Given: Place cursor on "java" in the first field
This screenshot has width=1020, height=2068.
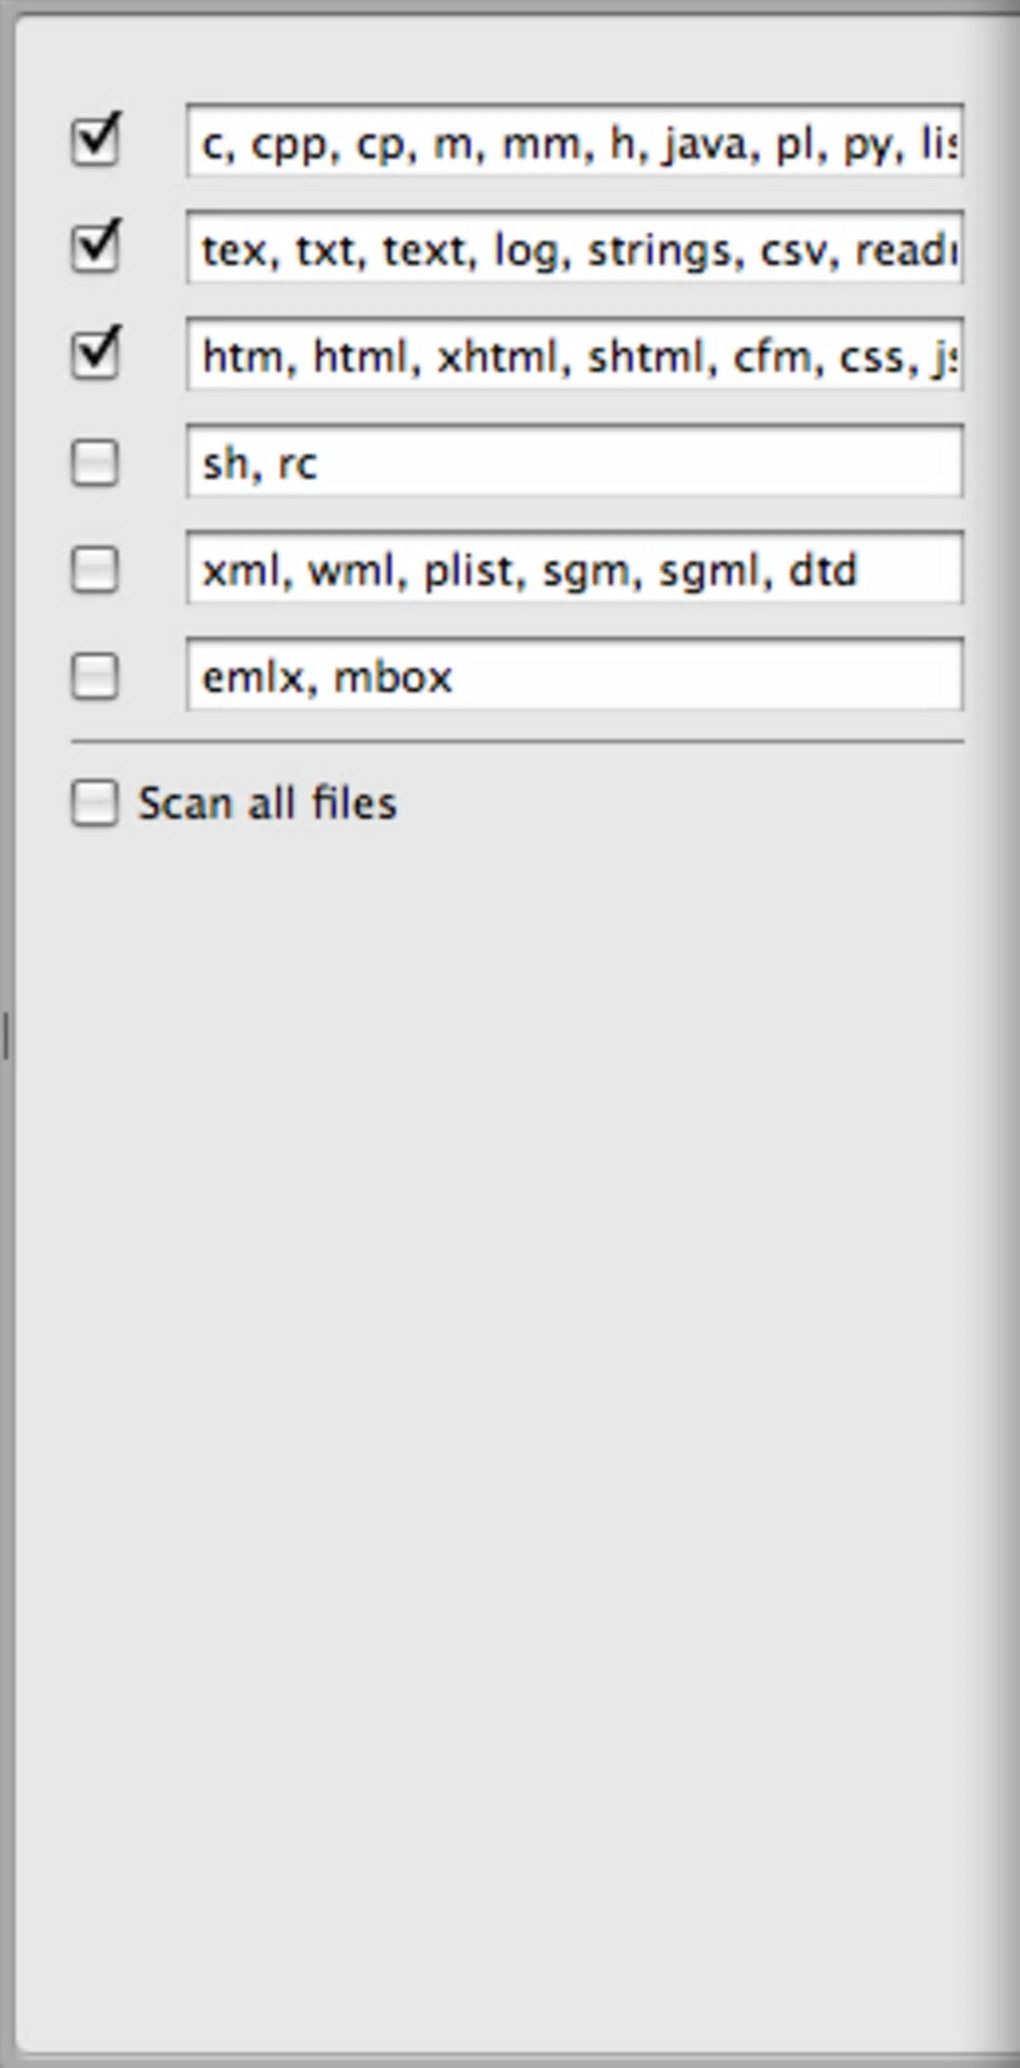Looking at the screenshot, I should click(704, 144).
